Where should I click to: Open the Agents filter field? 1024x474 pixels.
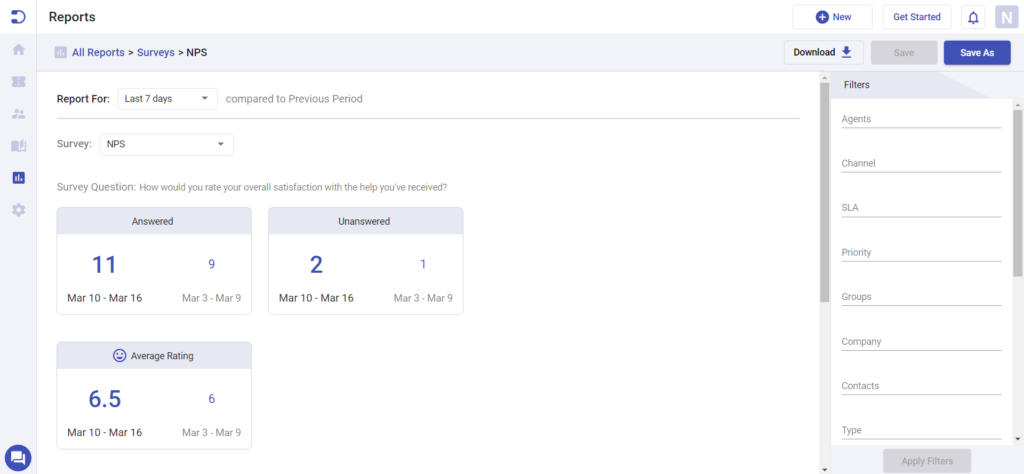[921, 119]
